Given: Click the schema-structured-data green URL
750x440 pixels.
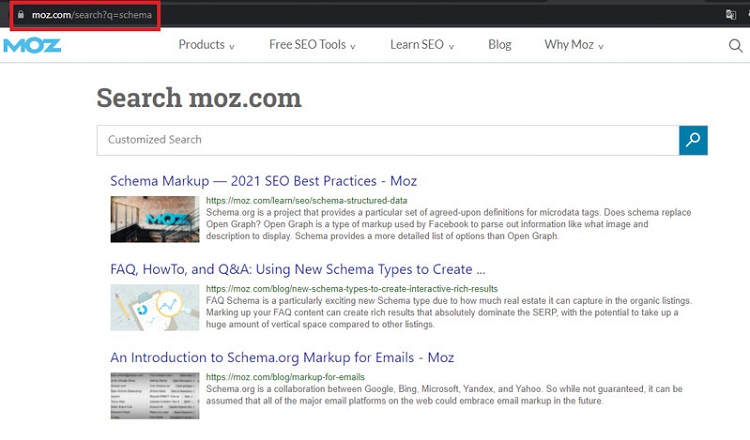Looking at the screenshot, I should [x=307, y=200].
